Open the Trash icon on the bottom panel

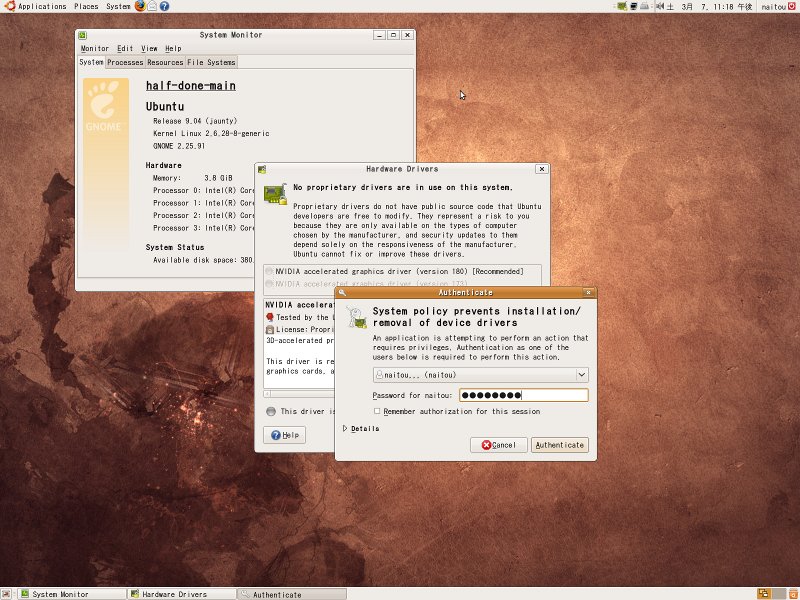click(x=792, y=593)
